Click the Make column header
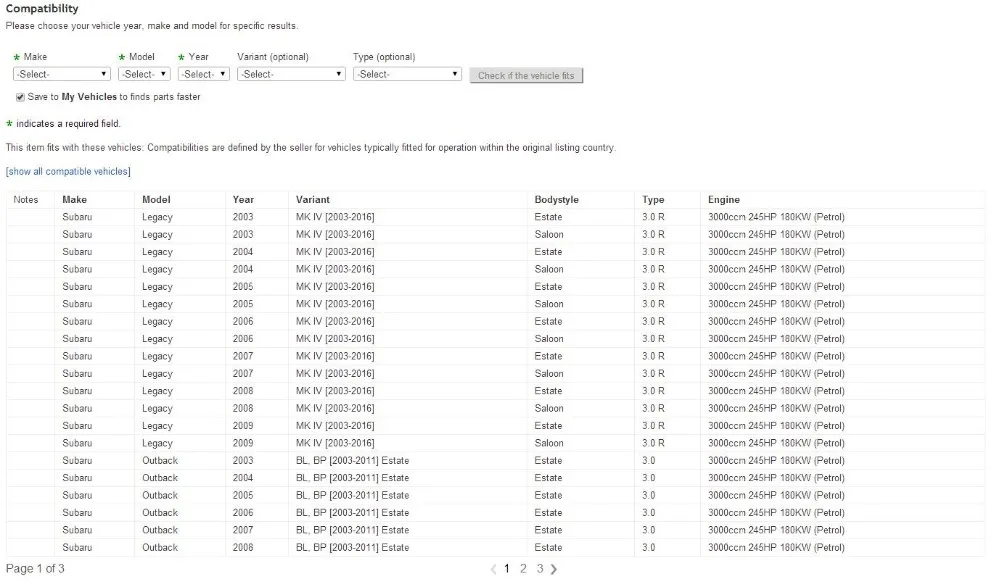Viewport: 1000px width, 587px height. [x=75, y=200]
